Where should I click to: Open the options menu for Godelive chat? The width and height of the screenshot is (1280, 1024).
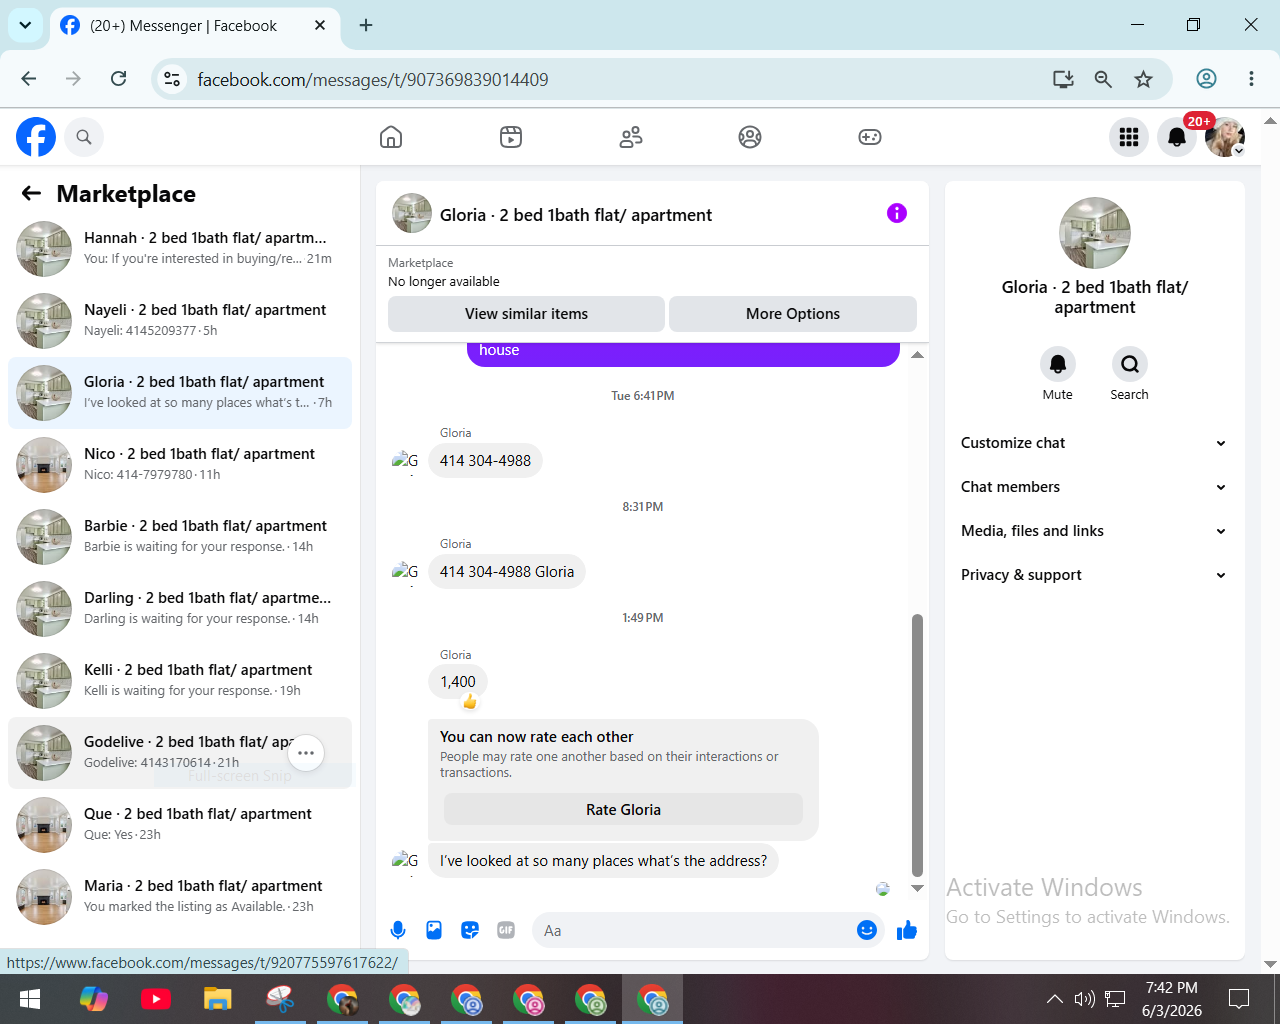(x=306, y=752)
